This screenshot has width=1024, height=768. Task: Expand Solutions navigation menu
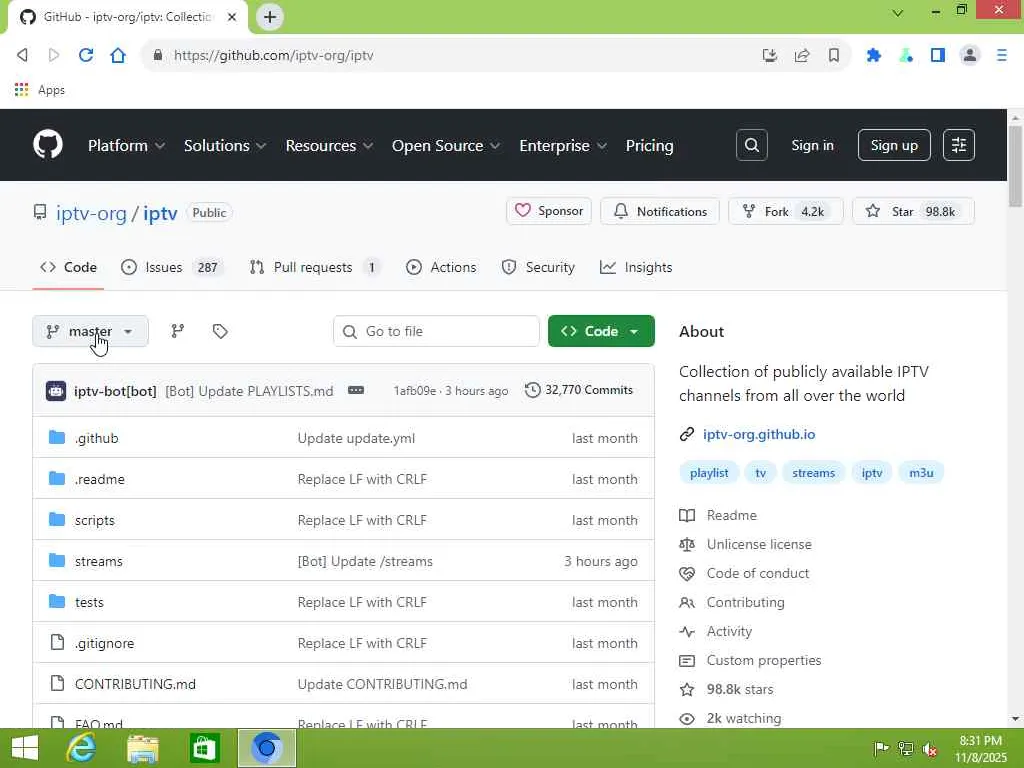tap(225, 146)
